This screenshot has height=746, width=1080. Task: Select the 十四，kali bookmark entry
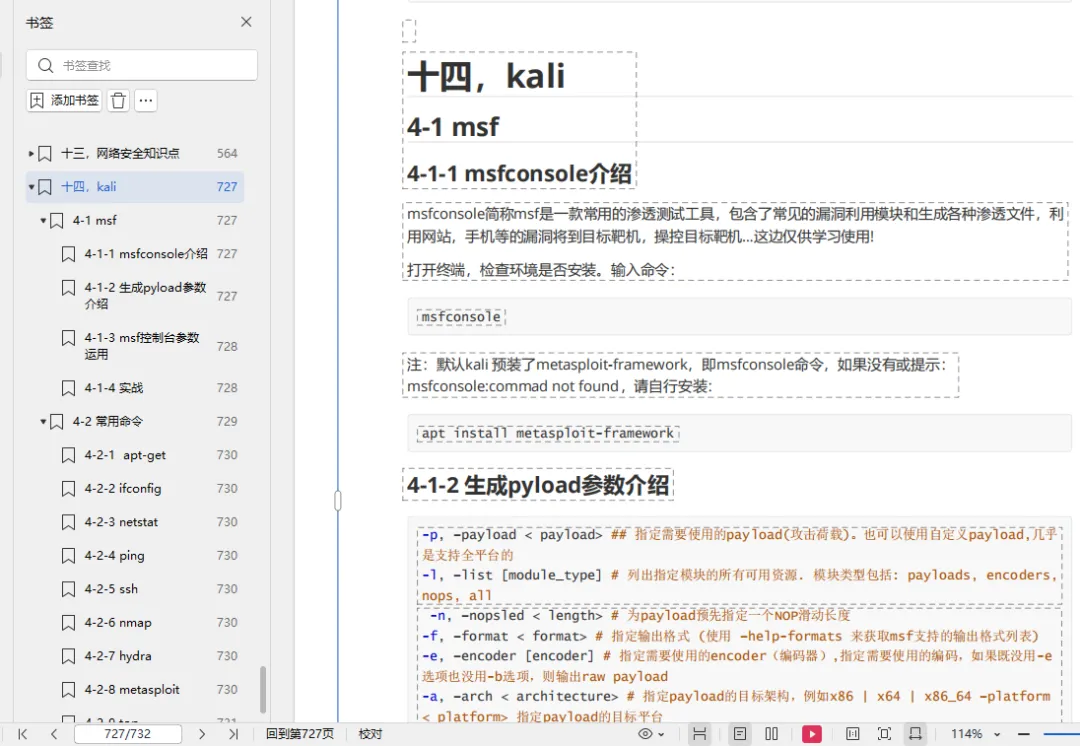click(x=135, y=187)
